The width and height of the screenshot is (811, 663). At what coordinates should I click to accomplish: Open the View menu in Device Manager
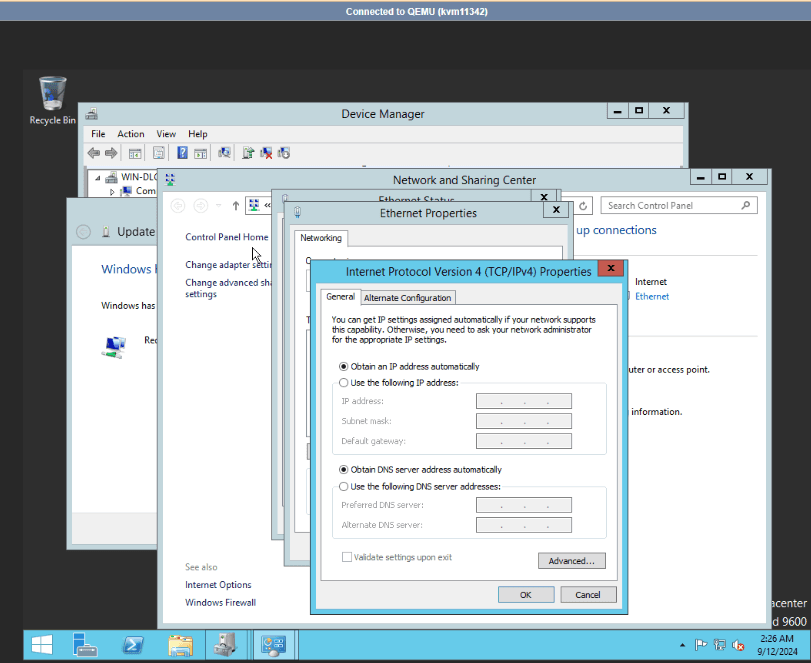coord(166,134)
